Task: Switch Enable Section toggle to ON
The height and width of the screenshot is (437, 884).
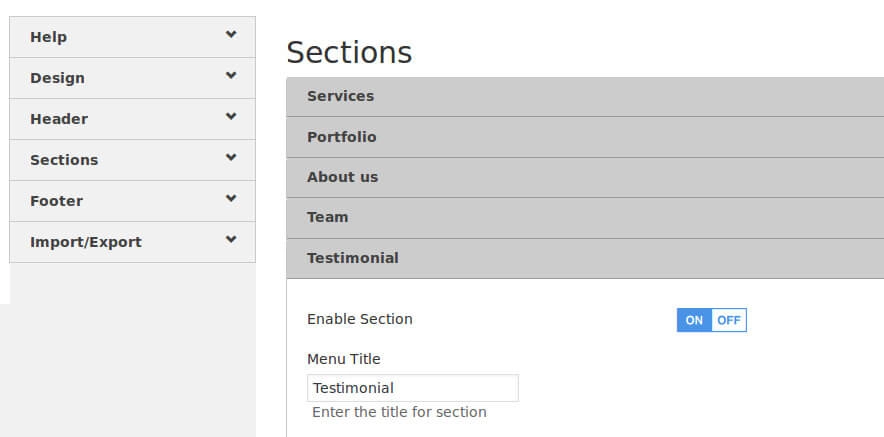Action: (x=694, y=320)
